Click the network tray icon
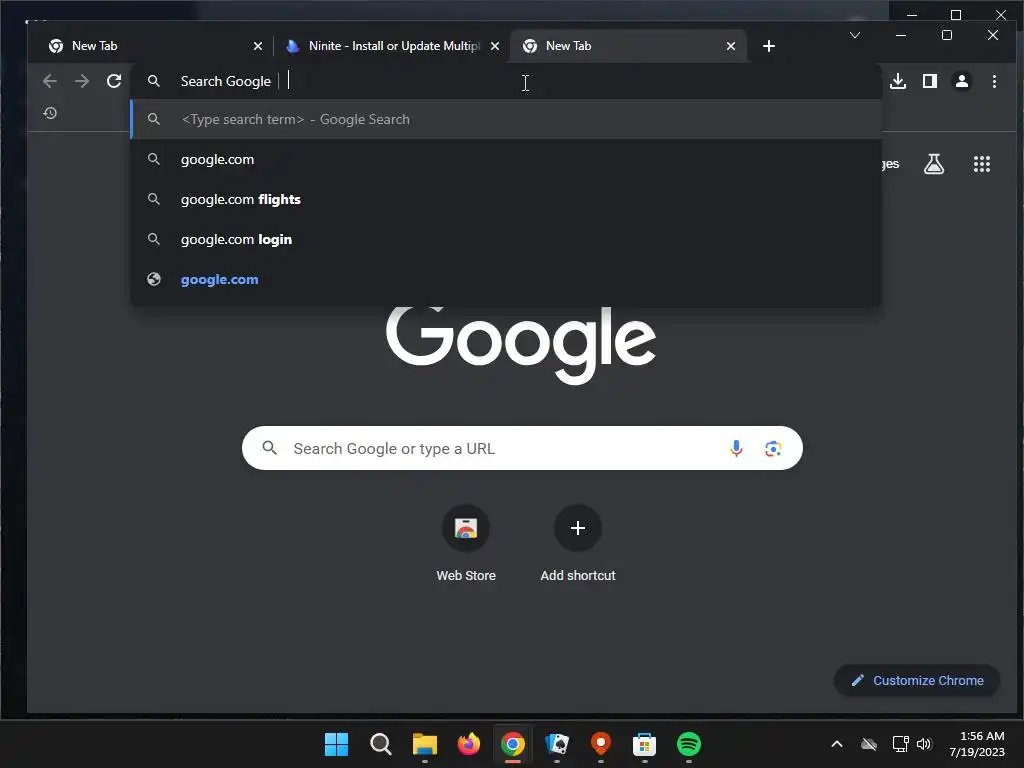The height and width of the screenshot is (768, 1024). [x=901, y=744]
